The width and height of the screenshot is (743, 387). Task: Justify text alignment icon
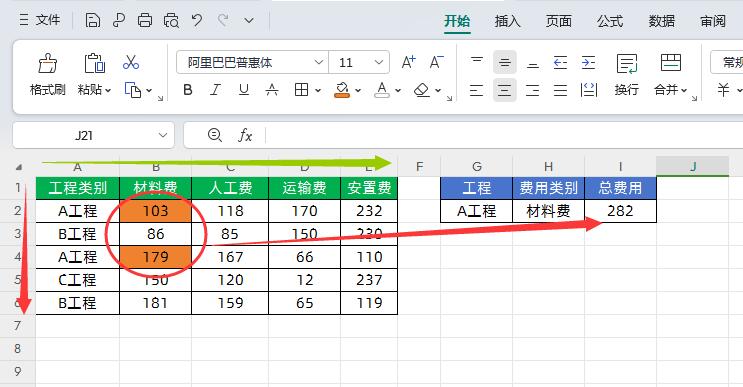561,90
